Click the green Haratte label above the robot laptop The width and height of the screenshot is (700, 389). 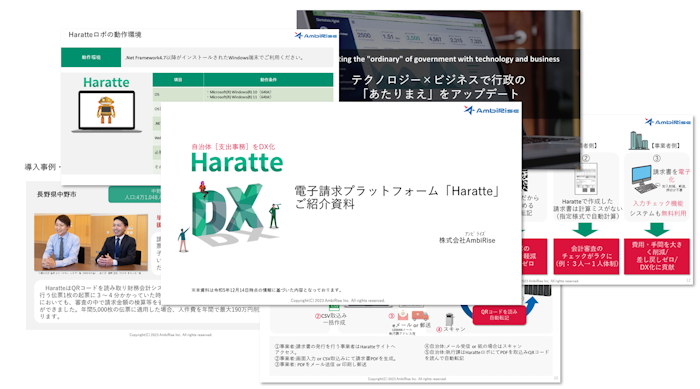coord(106,82)
